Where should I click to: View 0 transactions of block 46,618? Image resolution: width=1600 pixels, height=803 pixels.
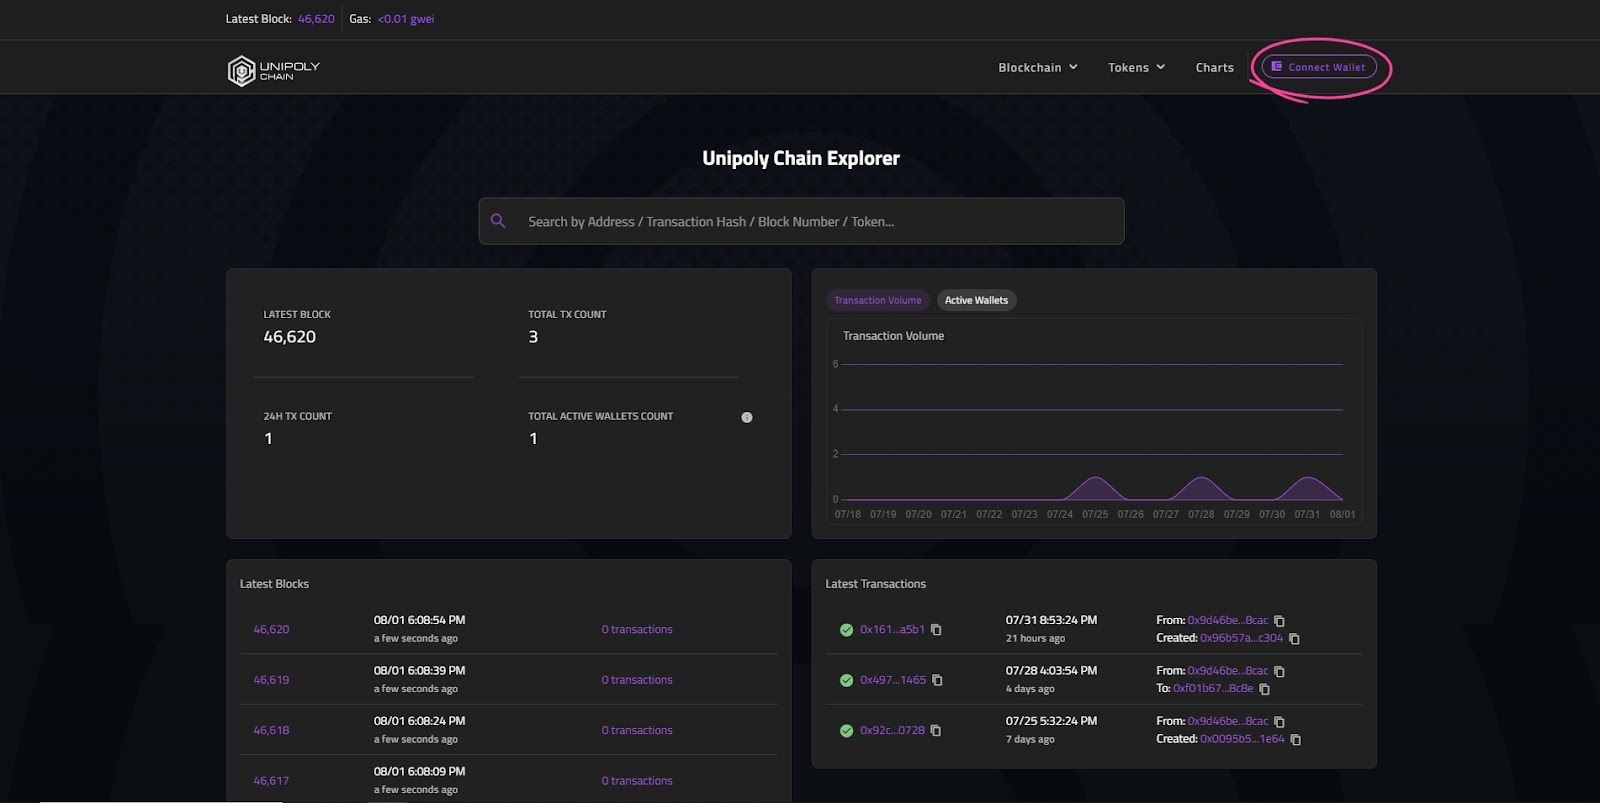coord(637,731)
